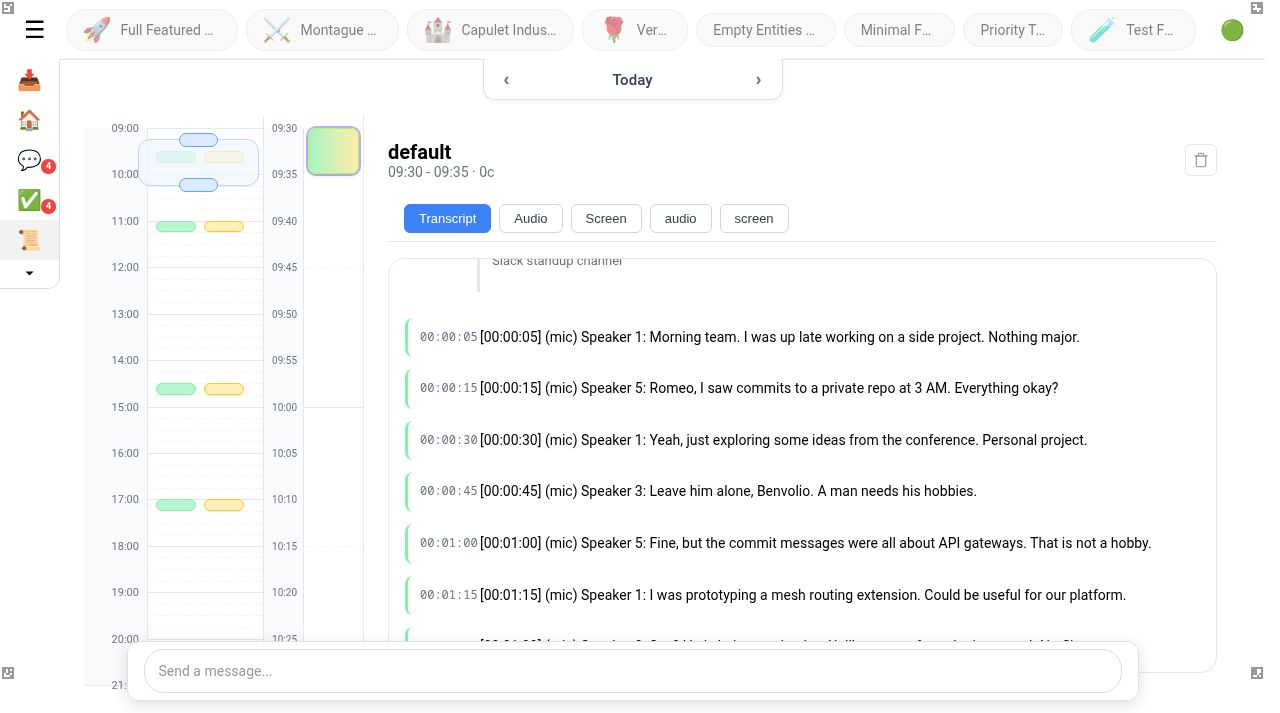Go to next day with the right chevron
Image resolution: width=1280 pixels, height=713 pixels.
(759, 80)
